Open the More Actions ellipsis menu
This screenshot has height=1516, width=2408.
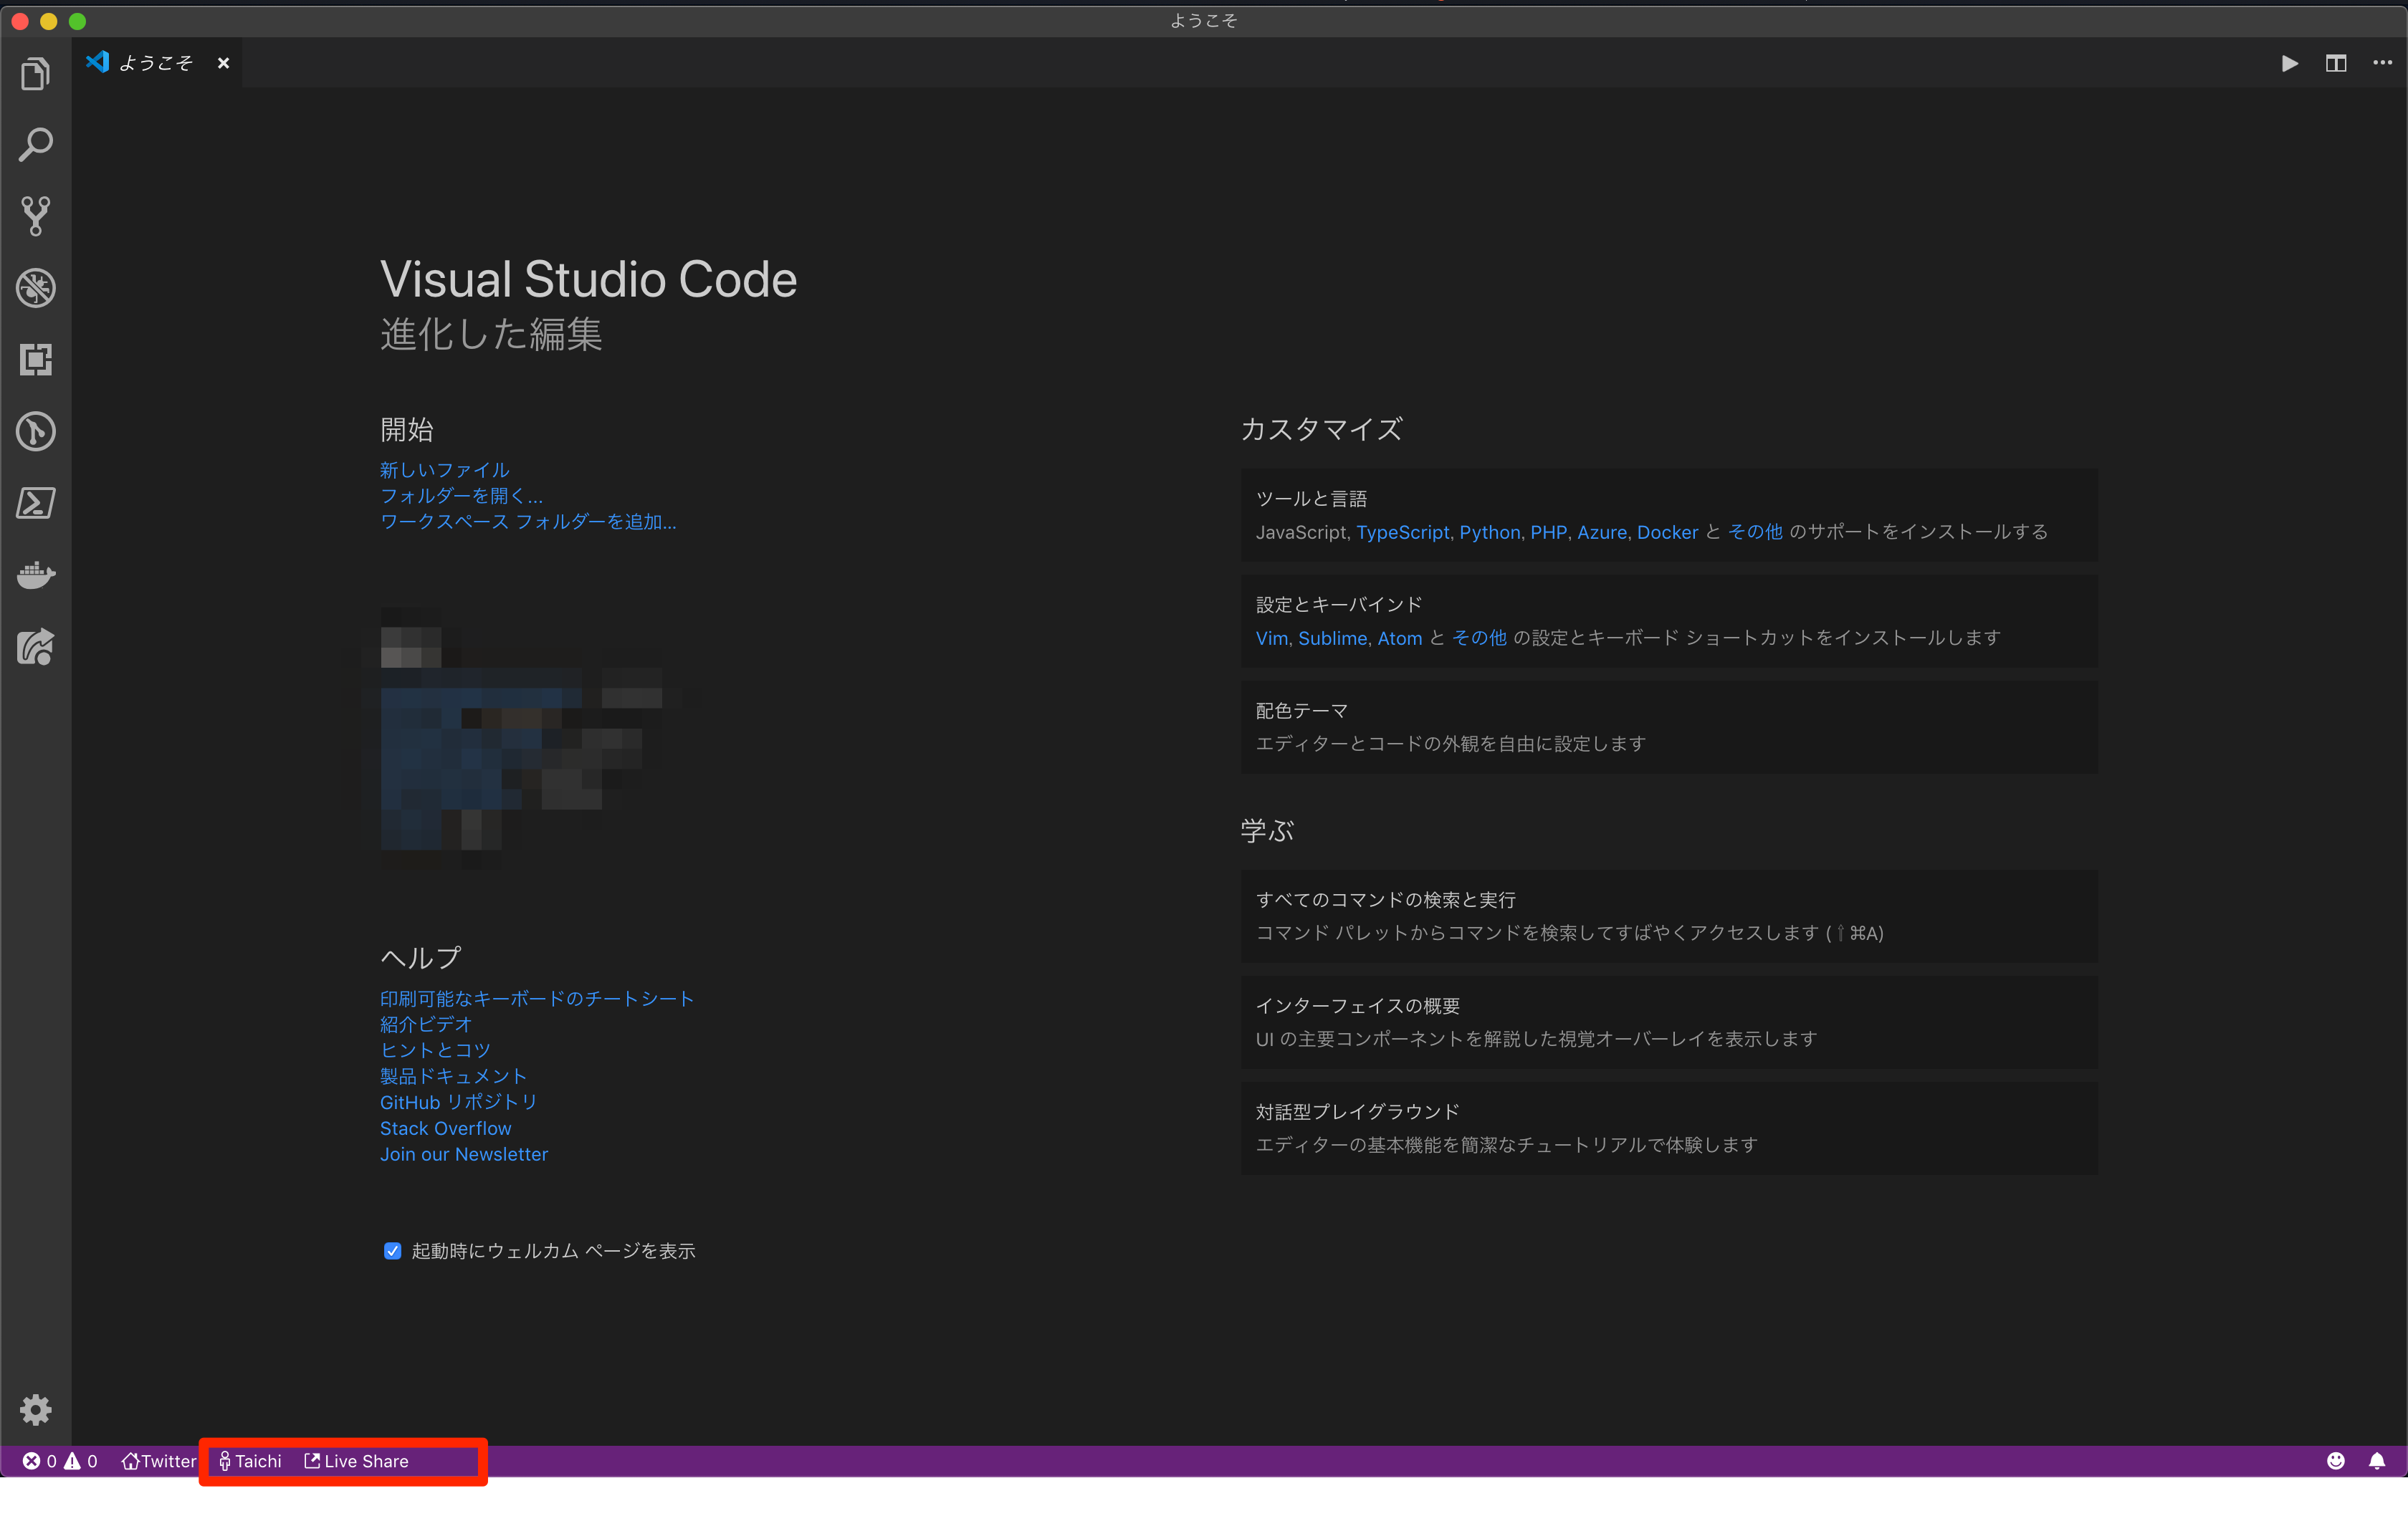click(2383, 63)
